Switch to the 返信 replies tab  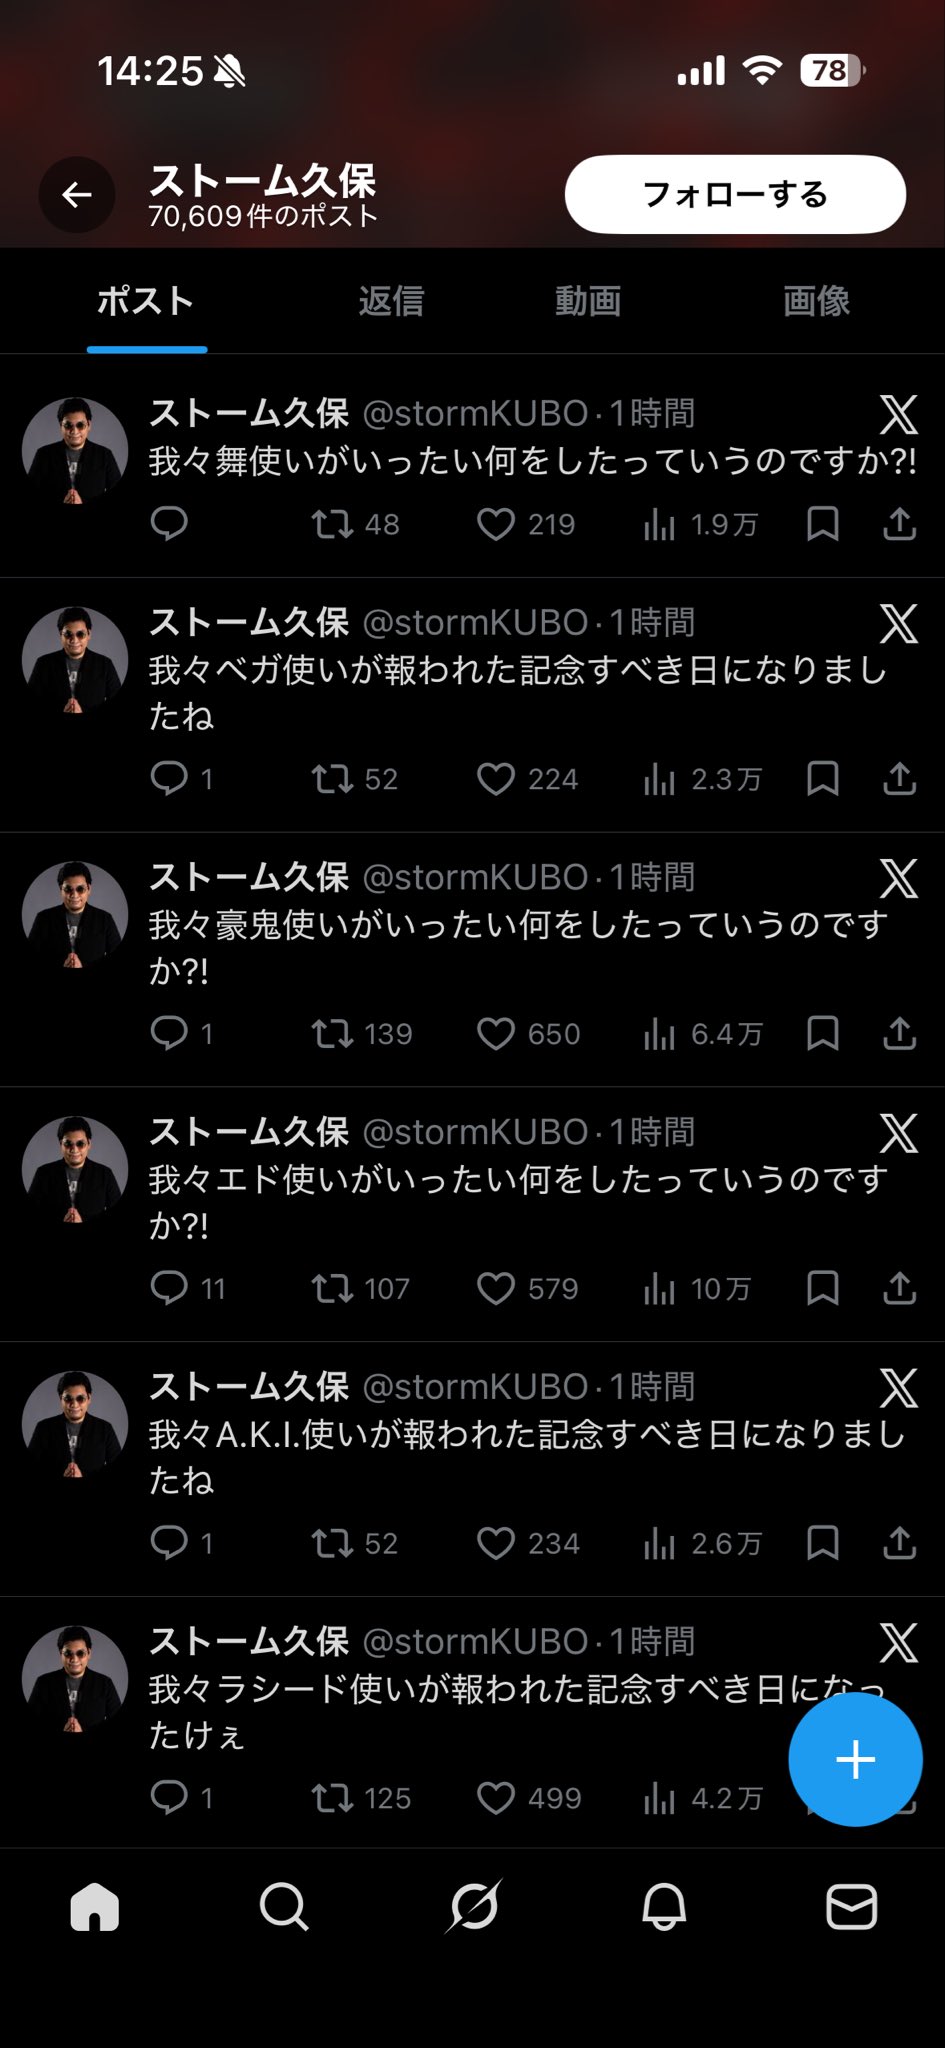[391, 301]
